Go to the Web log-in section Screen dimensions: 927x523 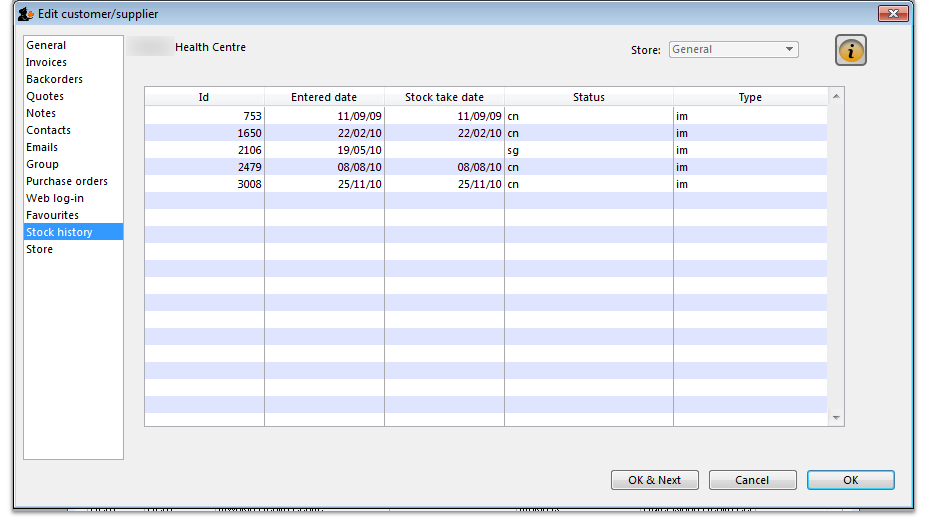coord(55,198)
